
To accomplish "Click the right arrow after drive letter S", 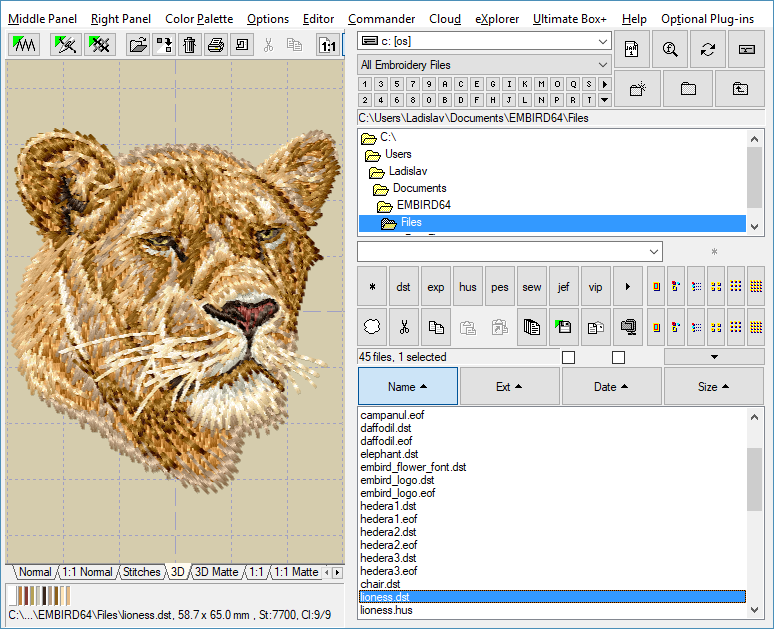I will coord(605,84).
